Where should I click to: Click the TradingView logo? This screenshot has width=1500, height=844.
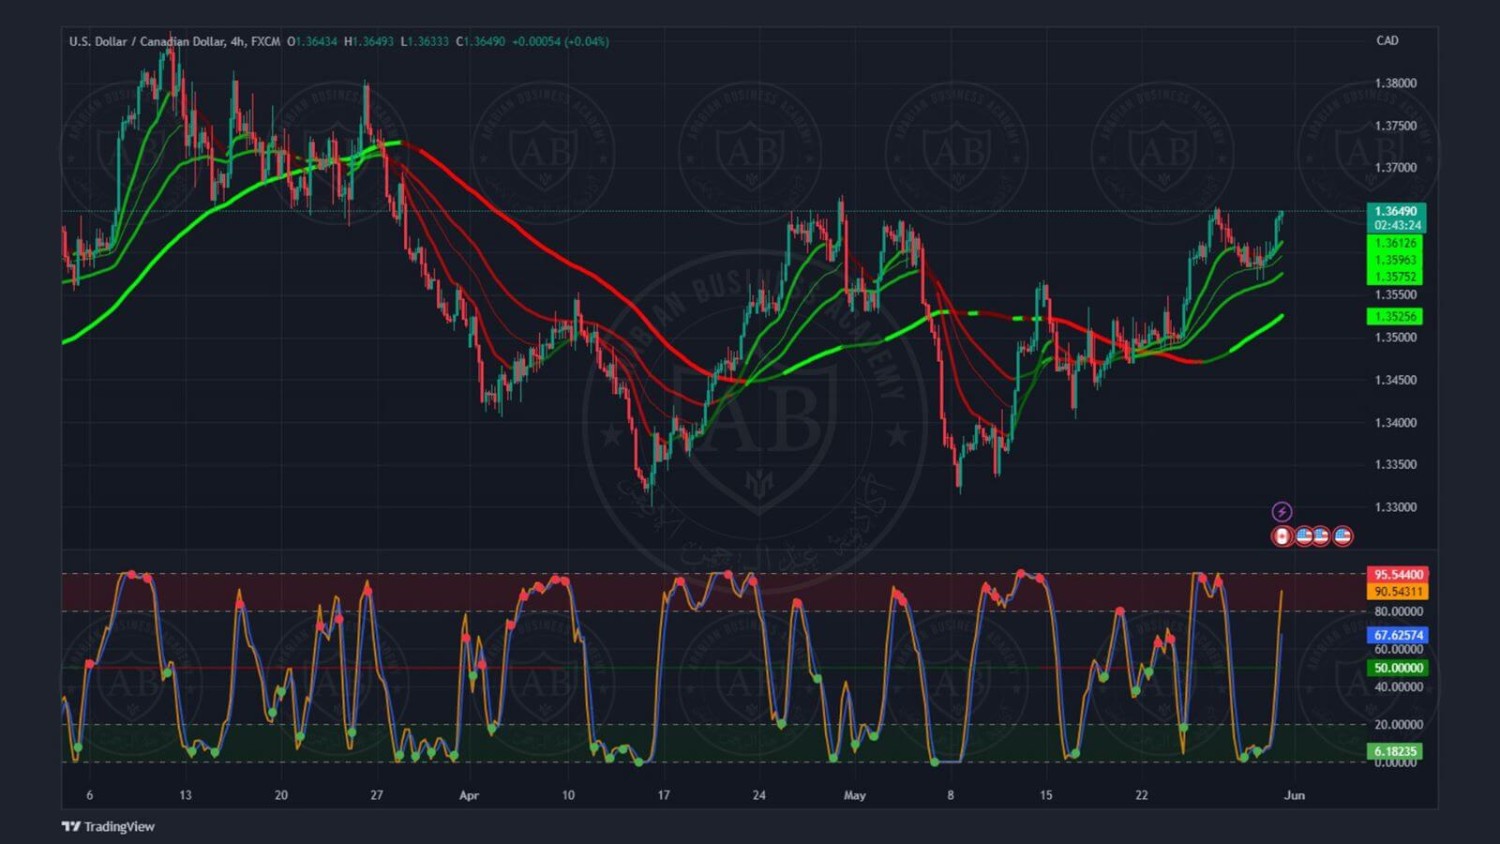click(108, 826)
